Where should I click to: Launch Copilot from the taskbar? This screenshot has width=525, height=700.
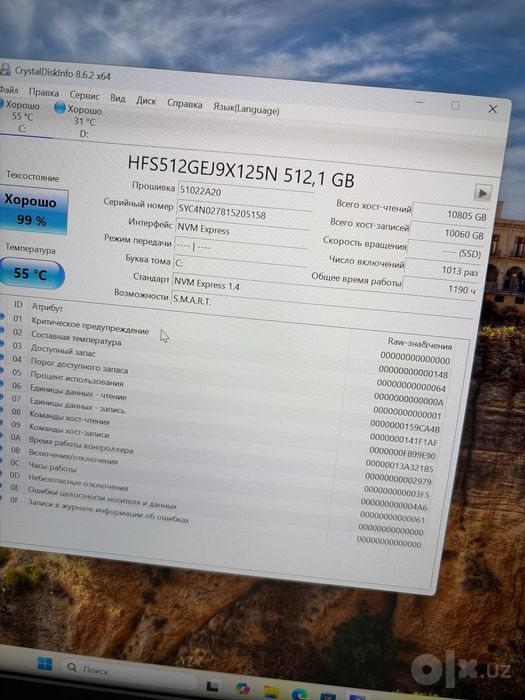(x=242, y=689)
